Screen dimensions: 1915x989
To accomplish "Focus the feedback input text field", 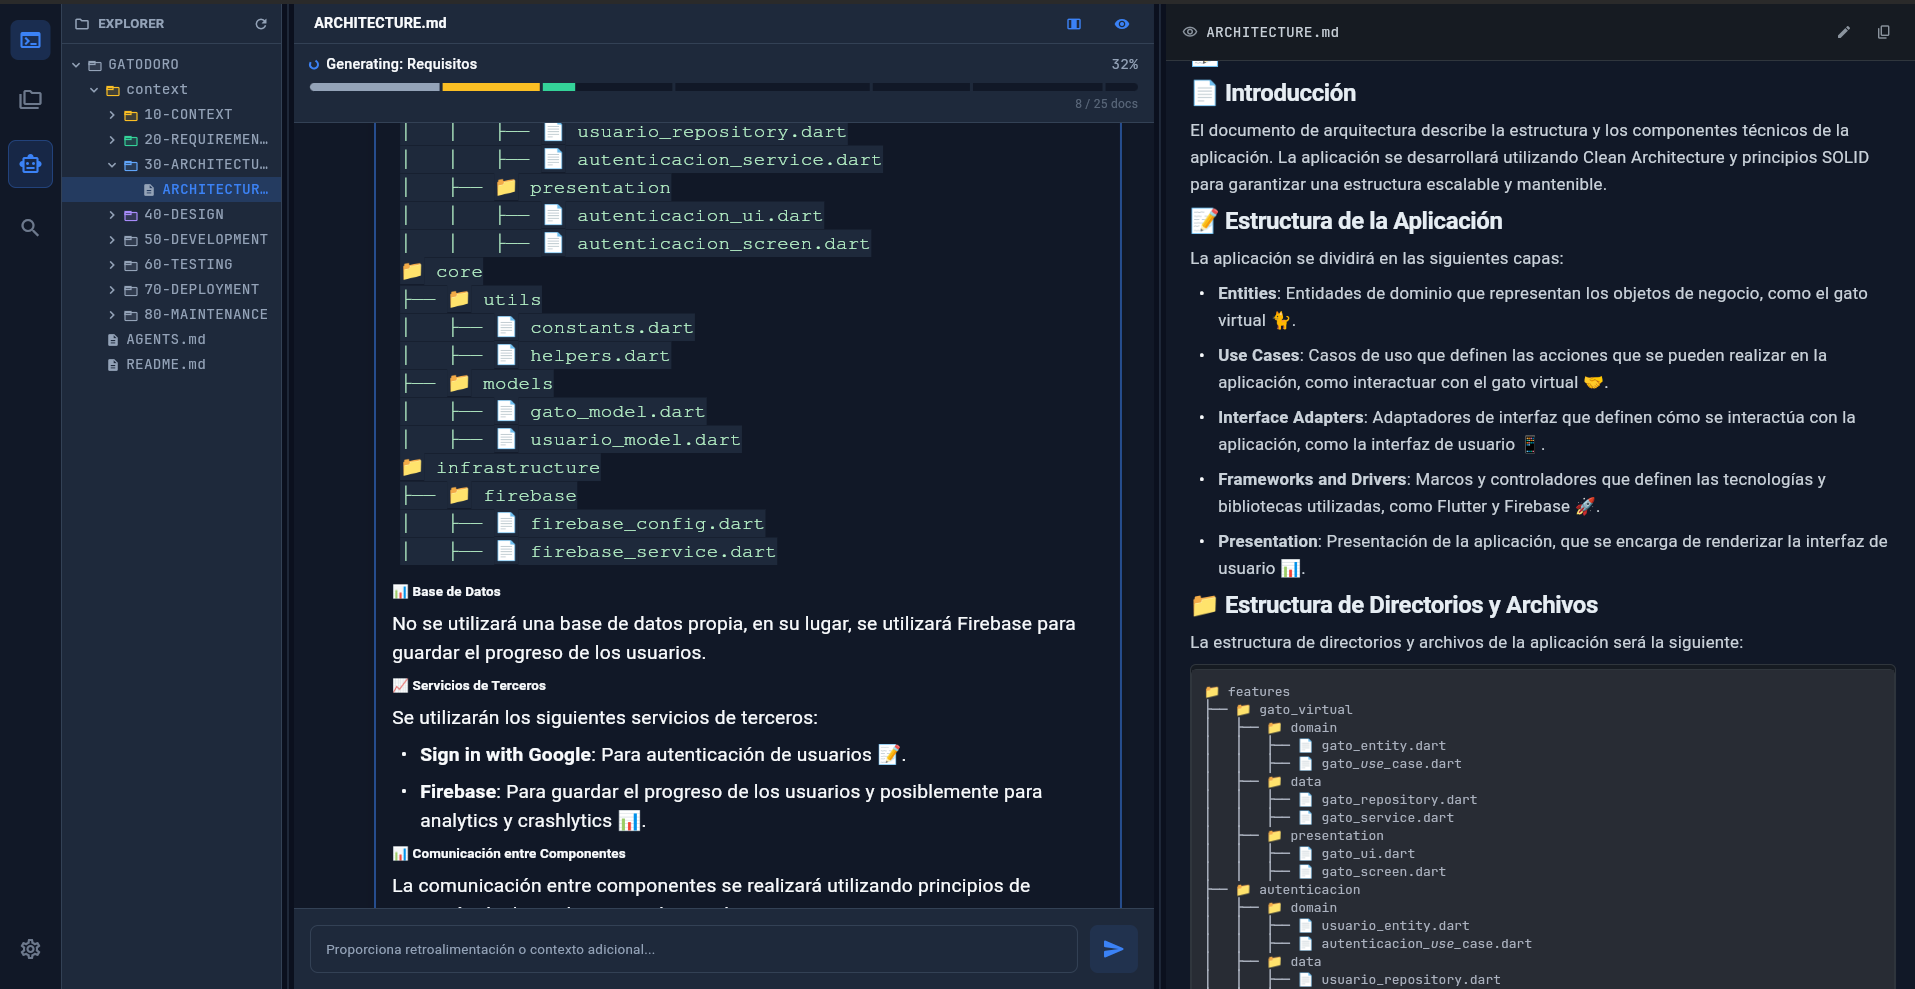I will pos(693,949).
